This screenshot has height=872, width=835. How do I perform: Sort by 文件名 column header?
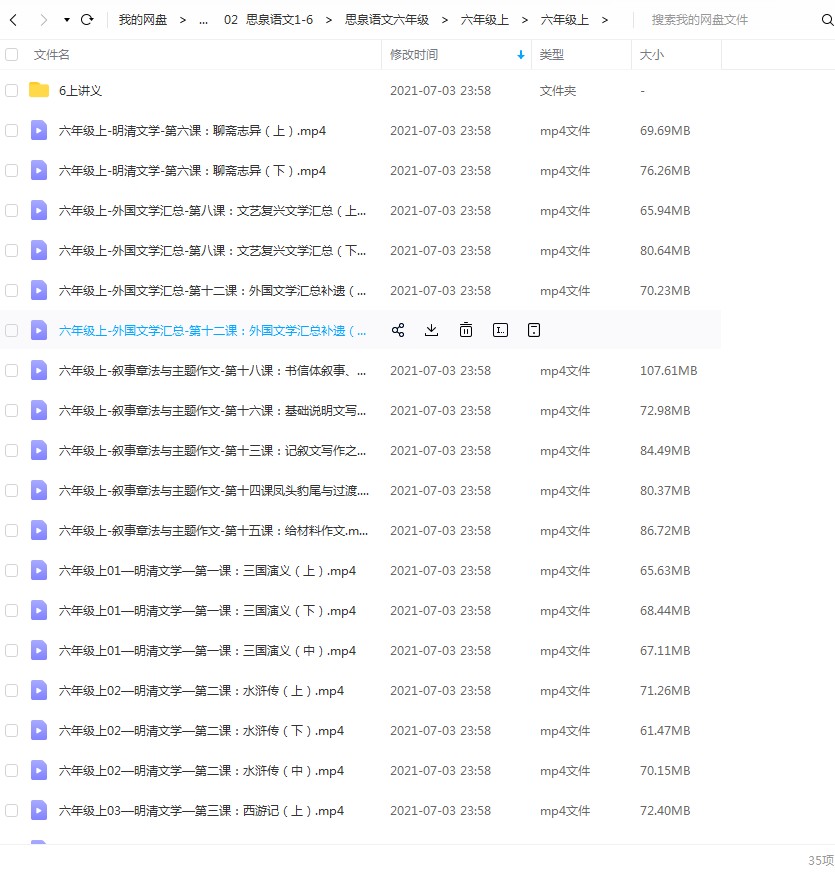(52, 54)
